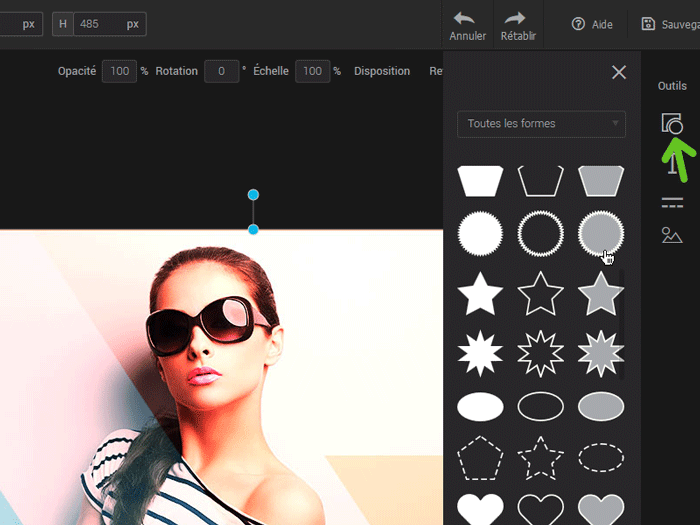This screenshot has height=525, width=700.
Task: Expand the Toutes les formes dropdown
Action: click(x=541, y=124)
